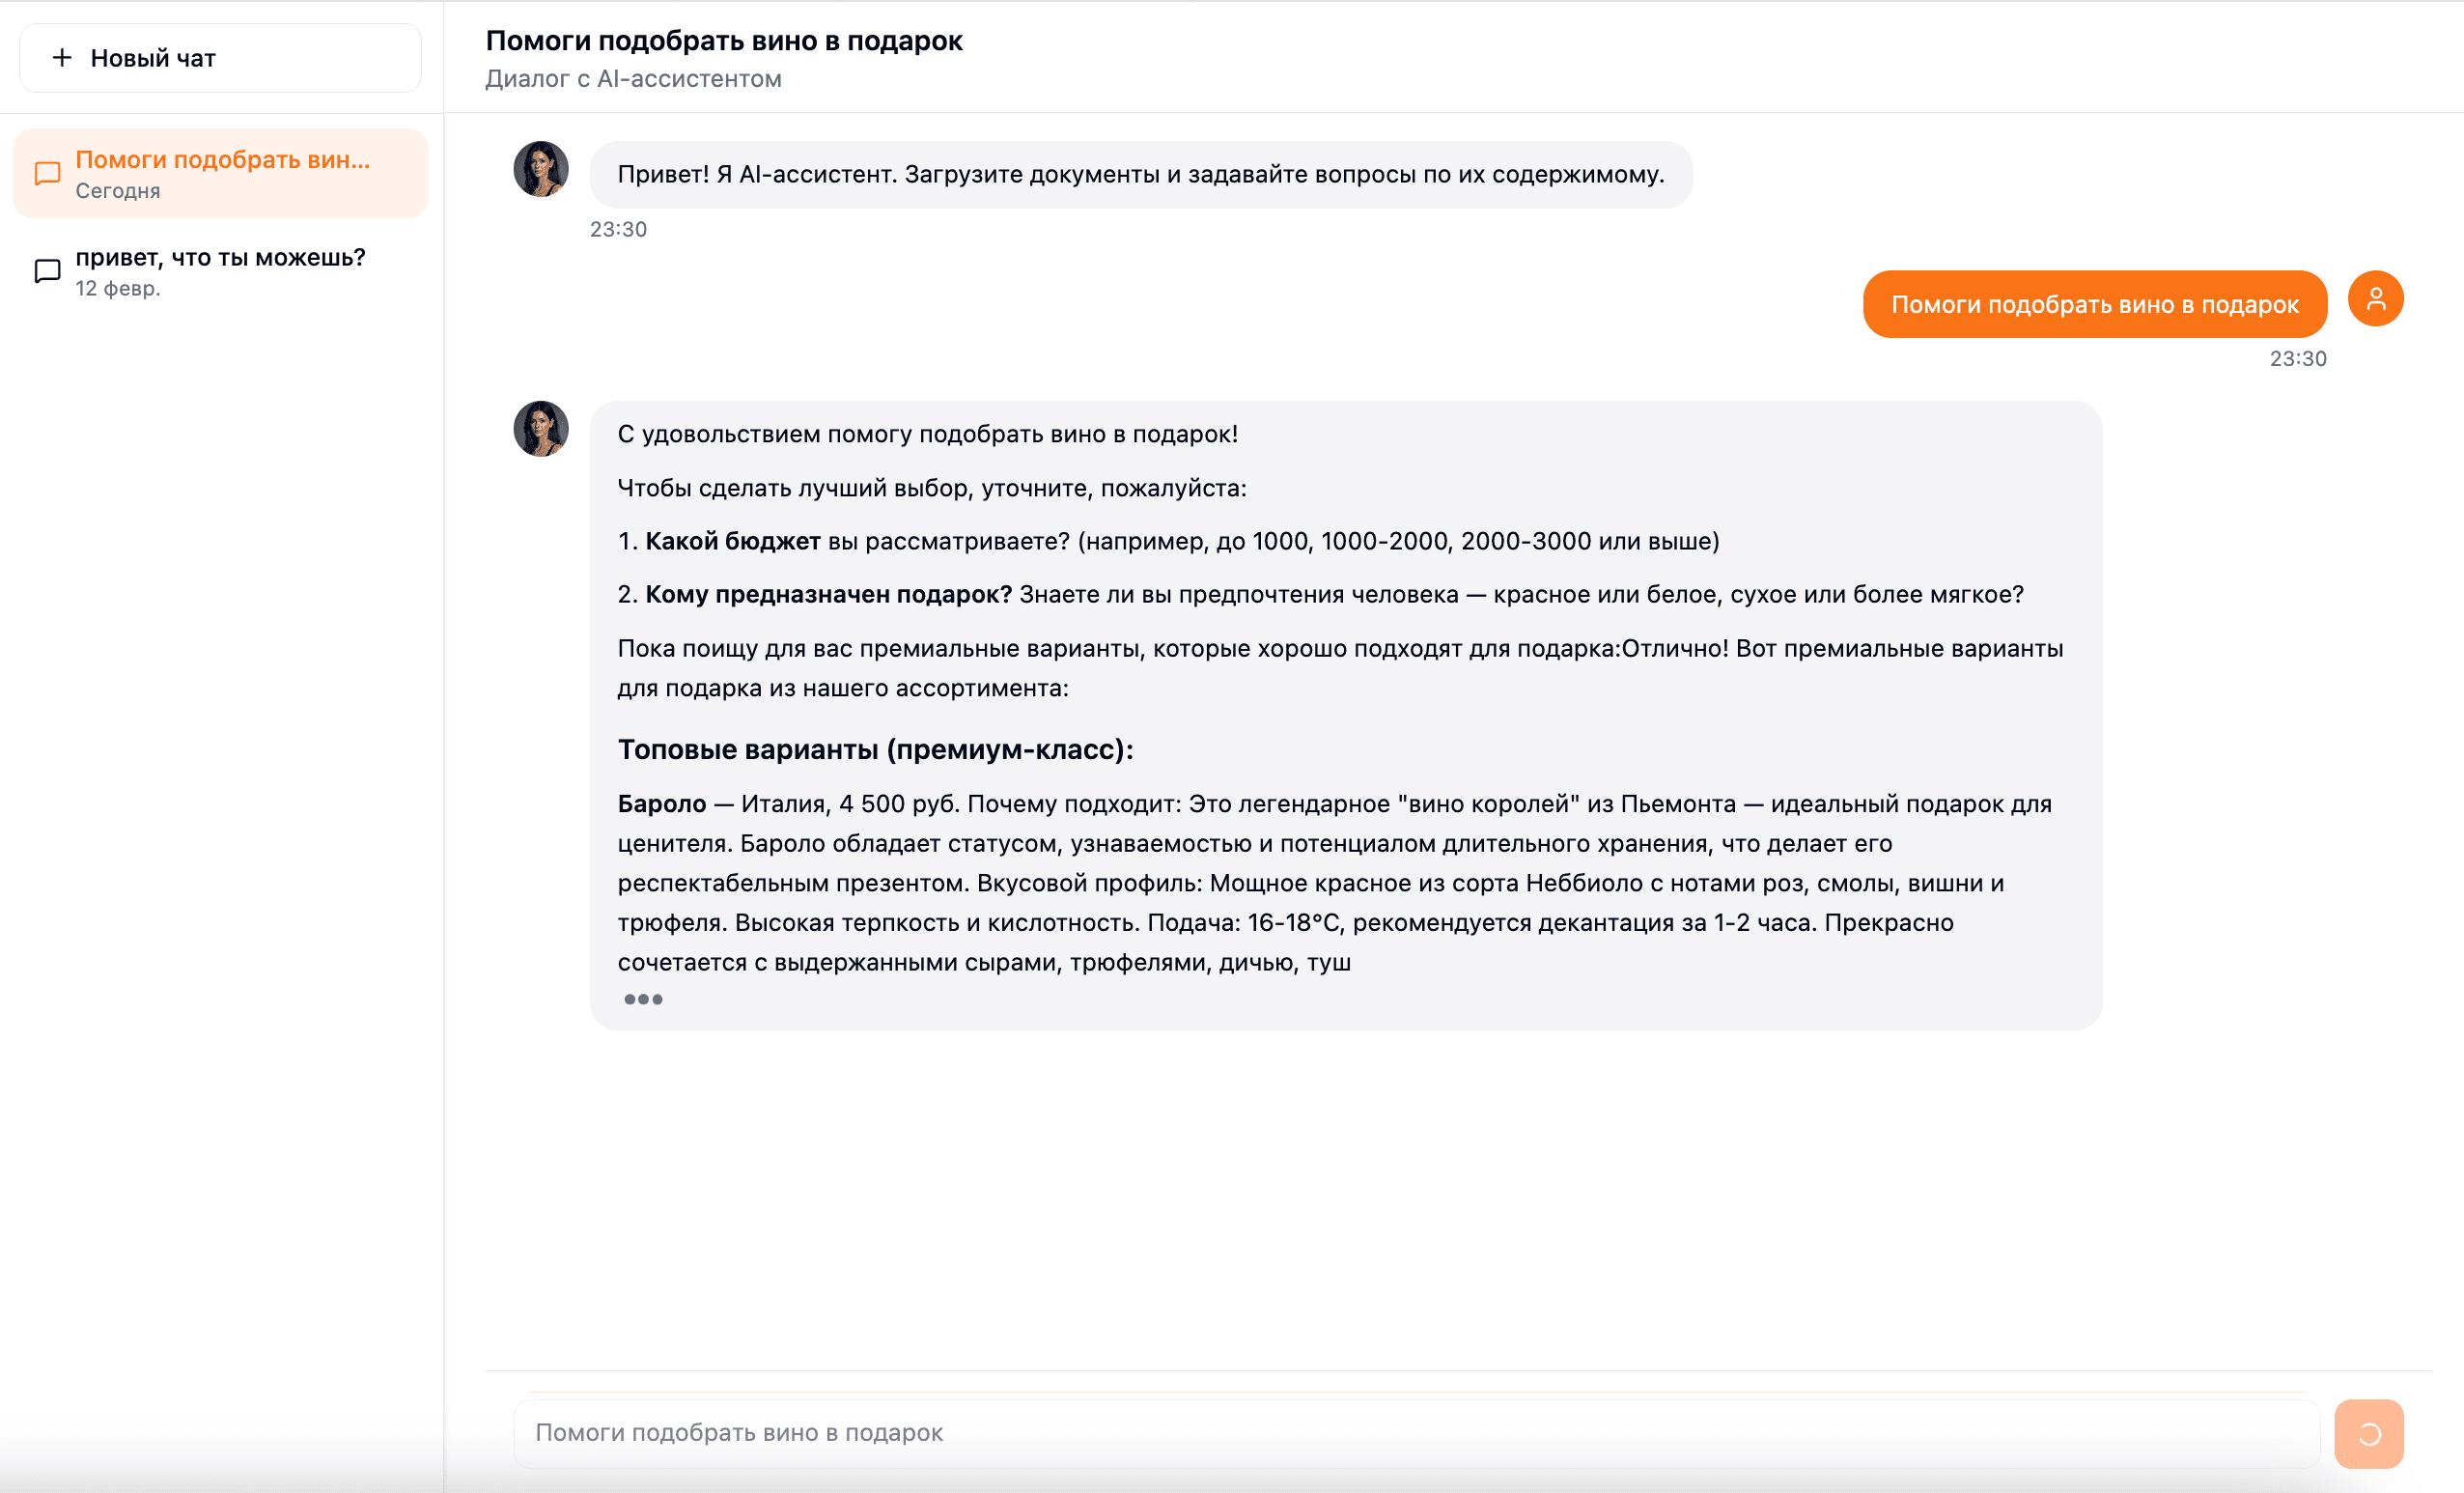Image resolution: width=2464 pixels, height=1493 pixels.
Task: Focus the message input field
Action: tap(1415, 1433)
